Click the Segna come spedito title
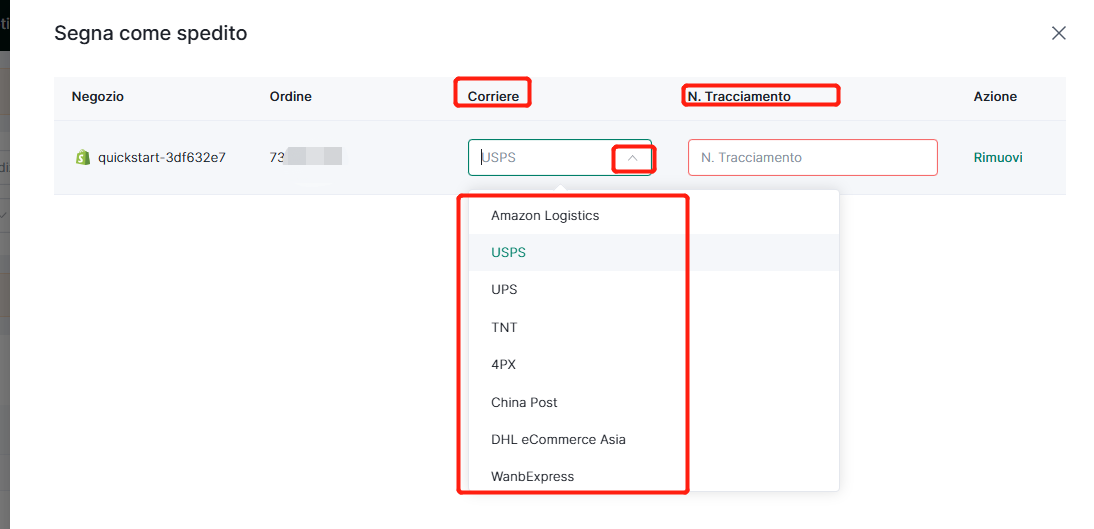 (151, 33)
